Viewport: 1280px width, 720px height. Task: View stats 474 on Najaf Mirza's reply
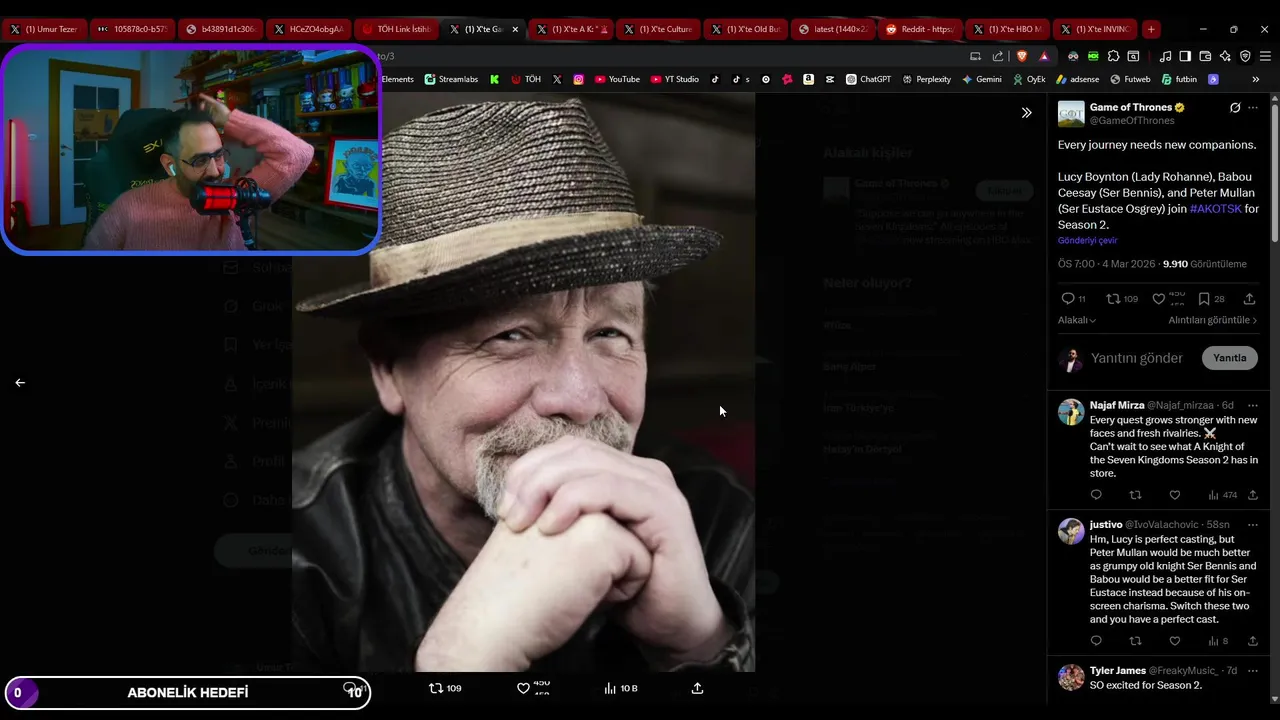click(x=1223, y=495)
